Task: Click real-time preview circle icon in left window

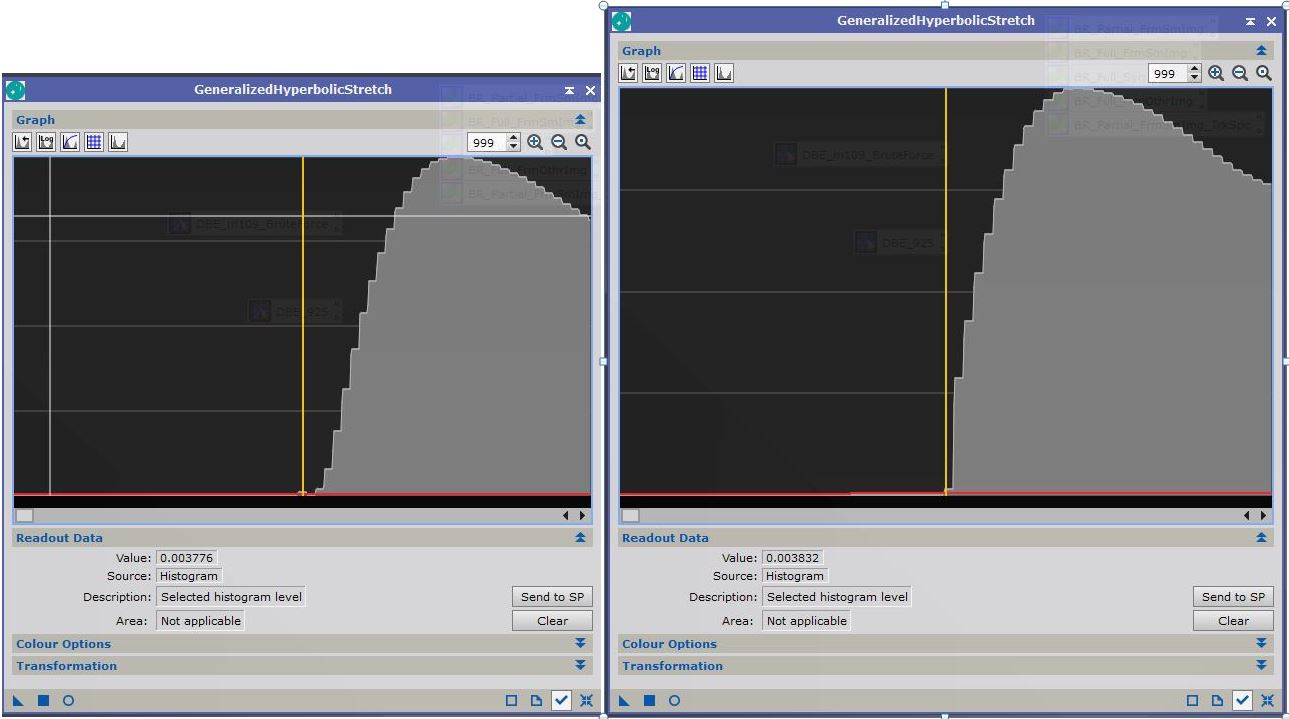Action: (x=68, y=701)
